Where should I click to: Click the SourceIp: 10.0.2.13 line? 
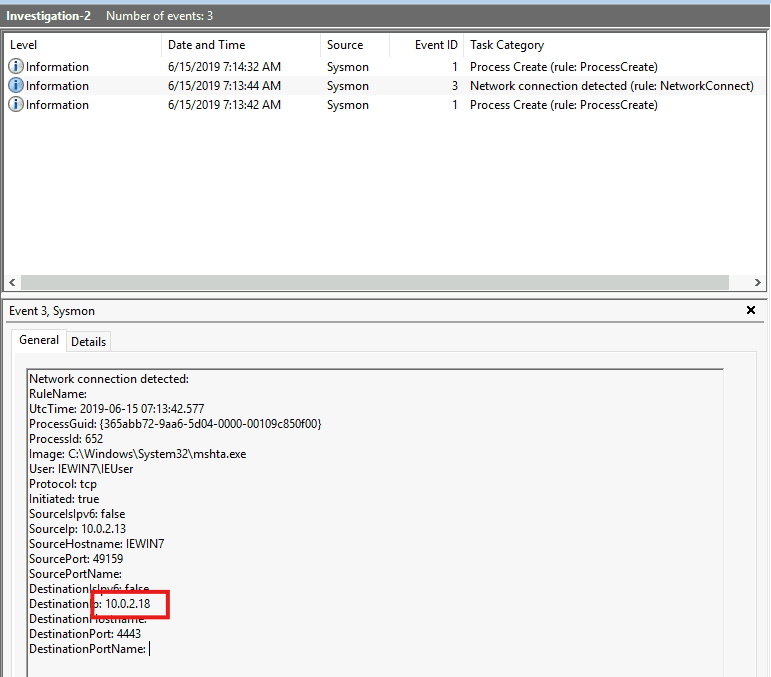coord(77,529)
